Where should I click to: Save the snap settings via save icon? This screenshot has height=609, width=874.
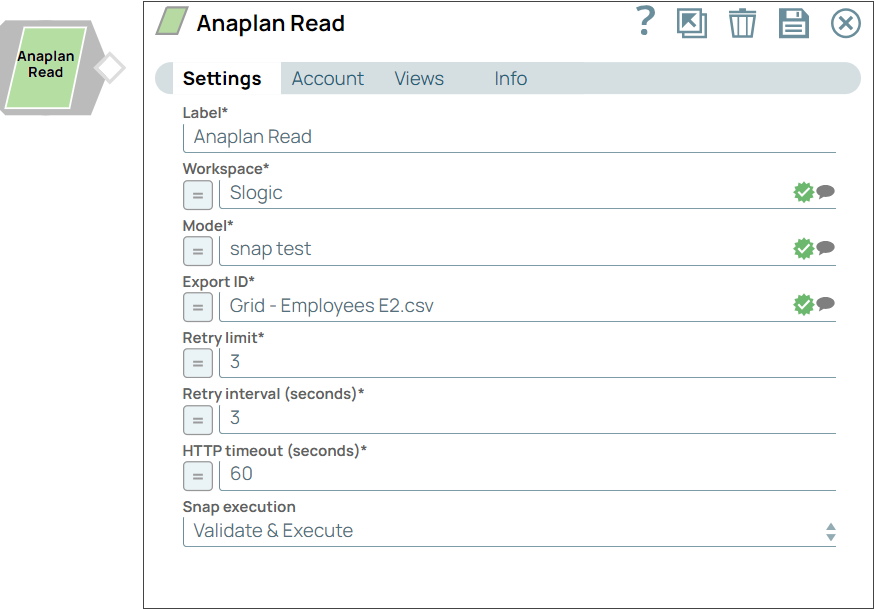[x=793, y=22]
